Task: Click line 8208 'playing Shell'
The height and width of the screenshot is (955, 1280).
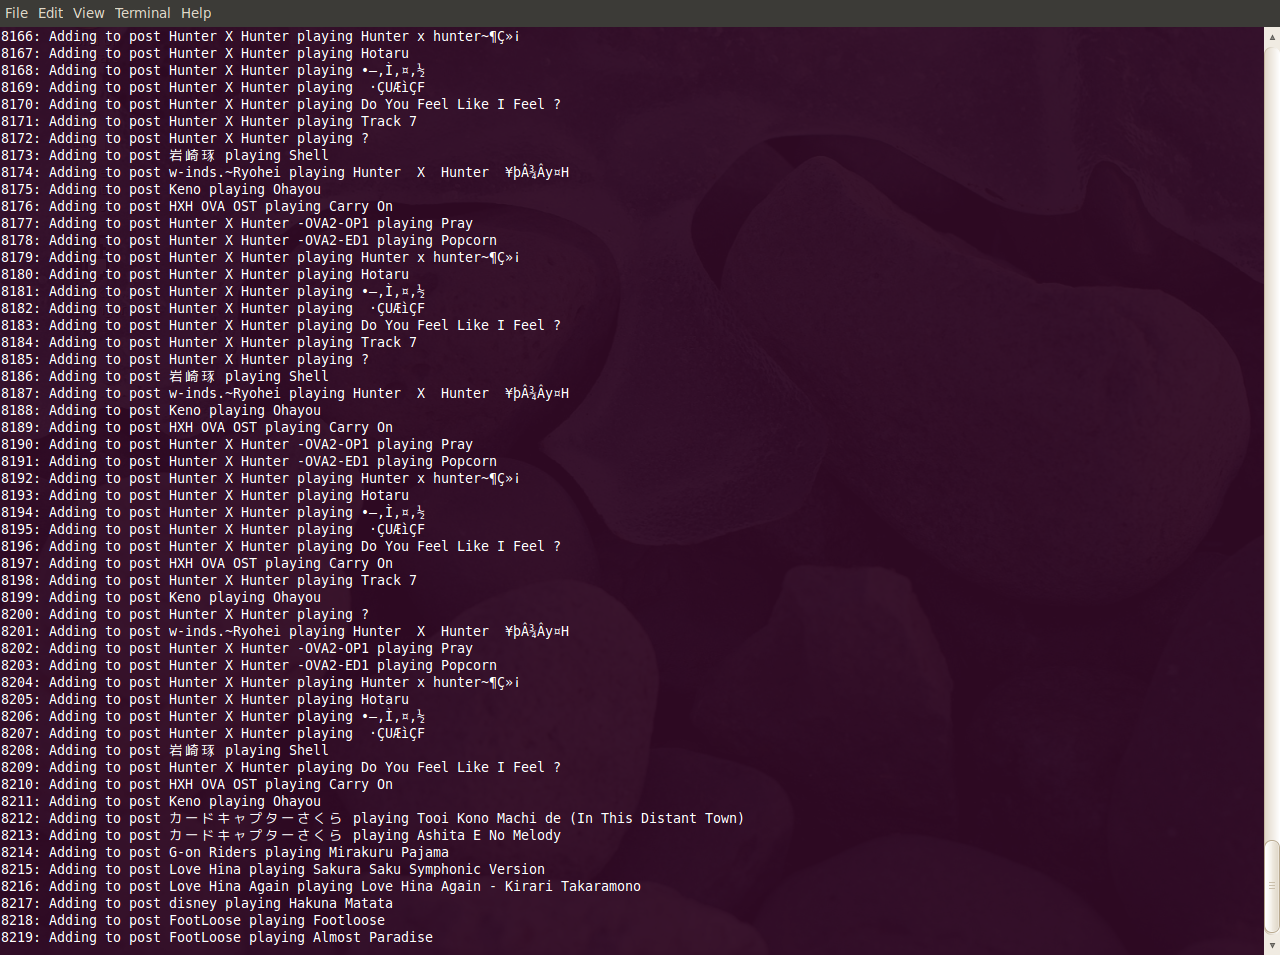Action: [x=277, y=751]
